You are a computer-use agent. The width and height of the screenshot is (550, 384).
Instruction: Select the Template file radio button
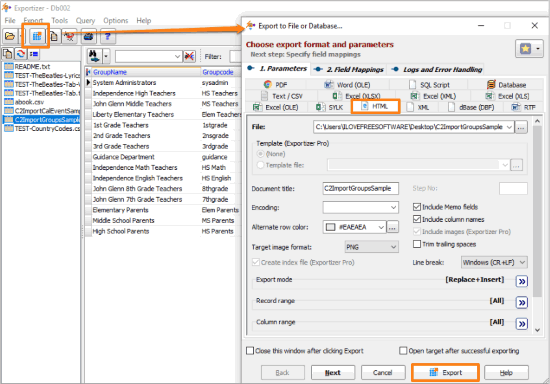point(261,165)
